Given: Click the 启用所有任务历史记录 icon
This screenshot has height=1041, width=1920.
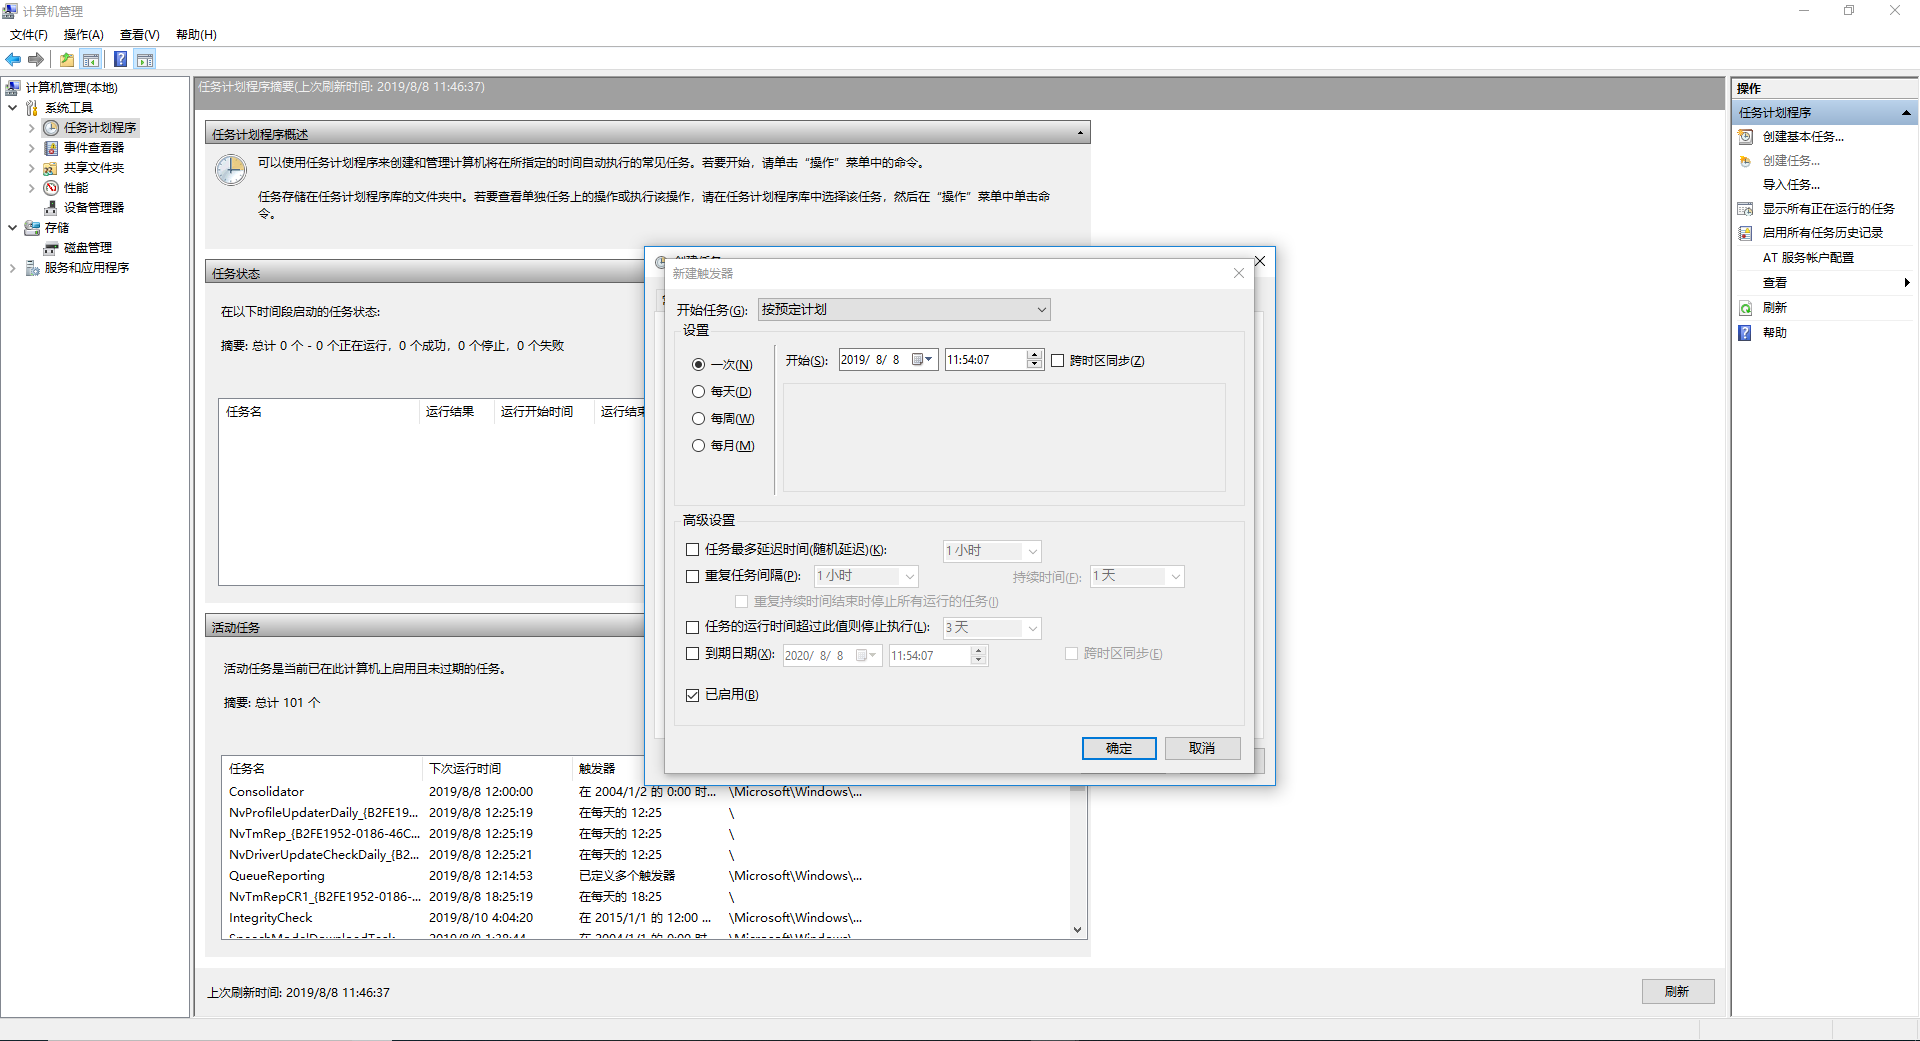Looking at the screenshot, I should (x=1745, y=233).
